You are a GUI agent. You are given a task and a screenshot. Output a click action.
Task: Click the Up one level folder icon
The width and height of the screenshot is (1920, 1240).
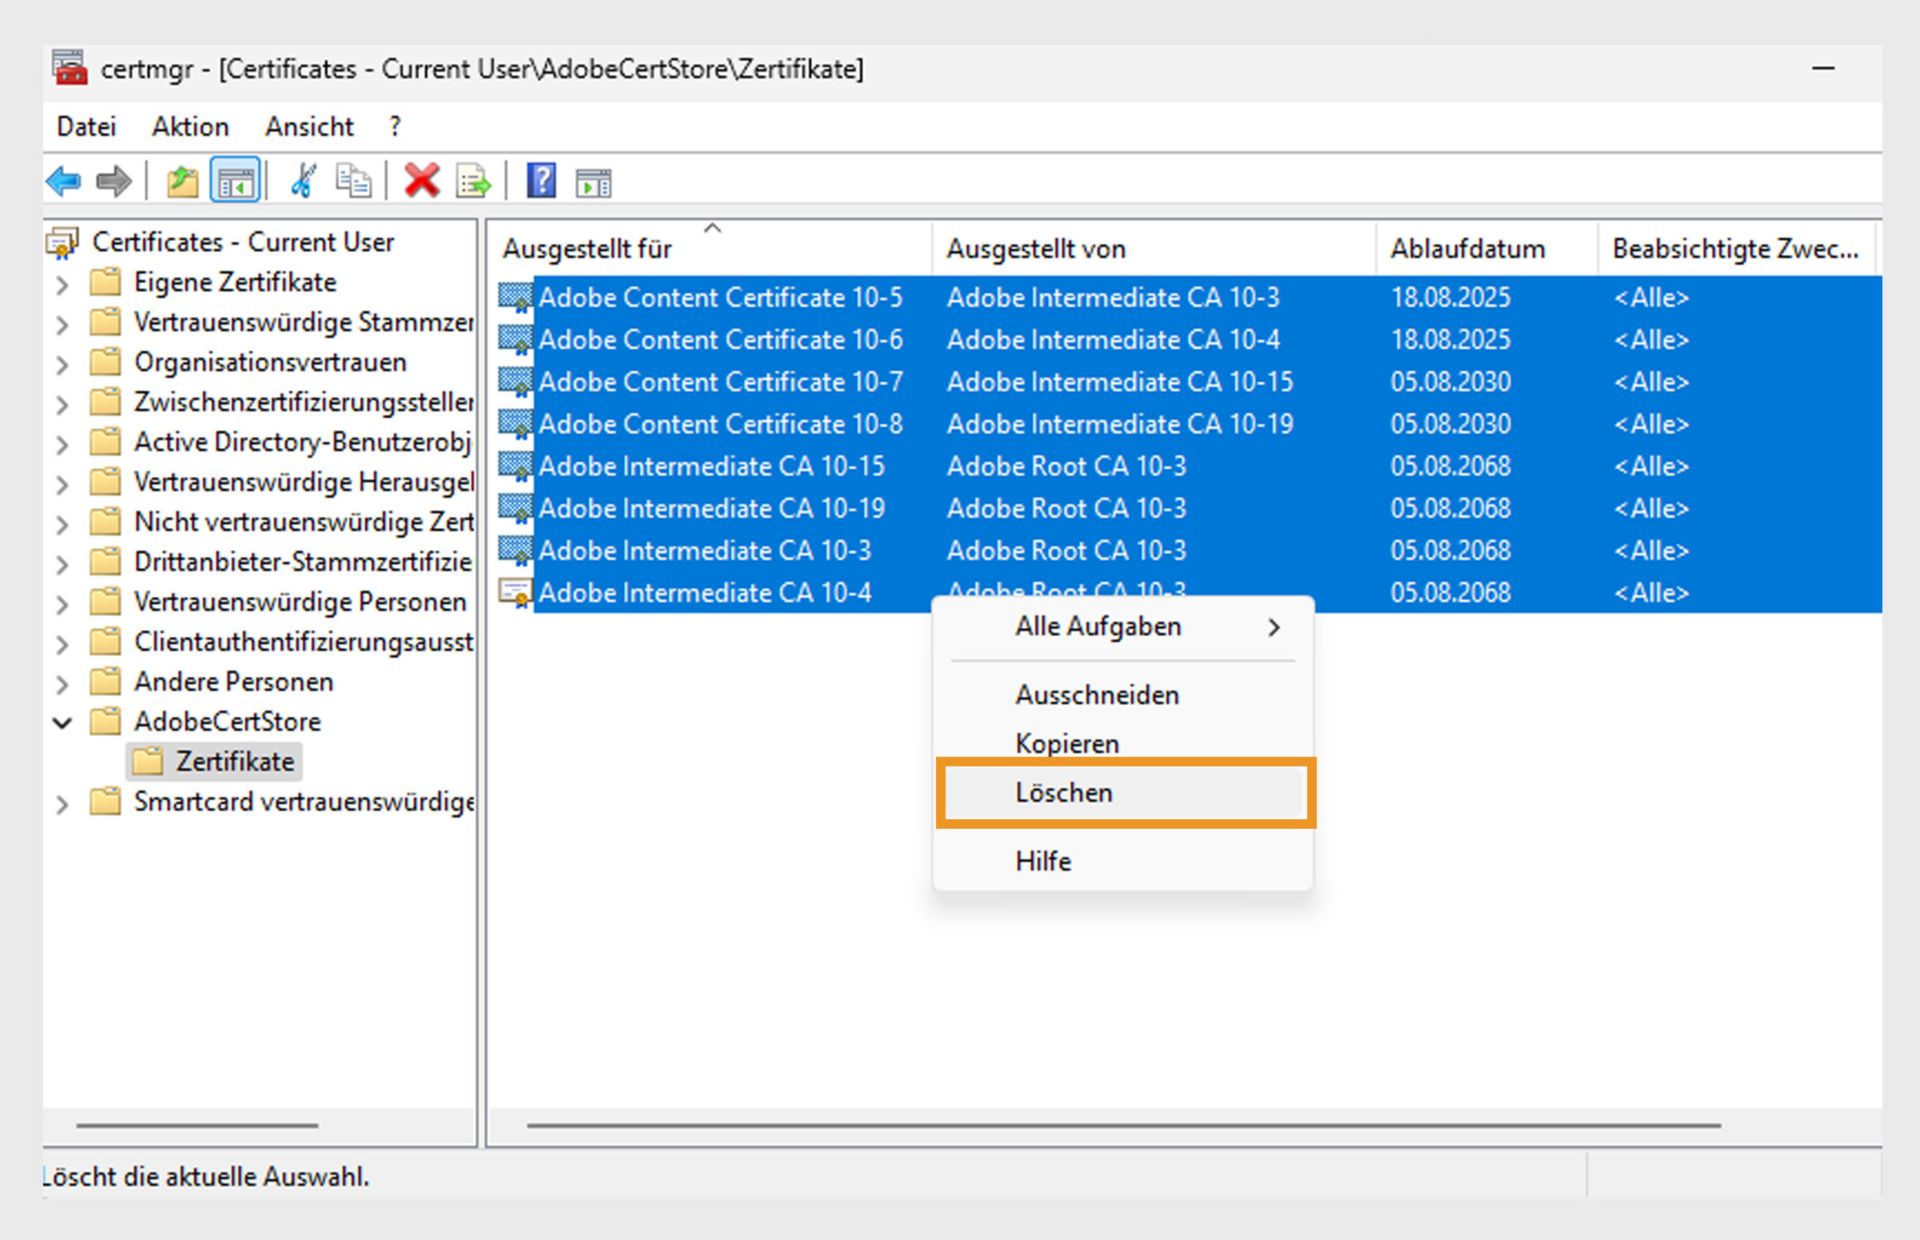(183, 181)
